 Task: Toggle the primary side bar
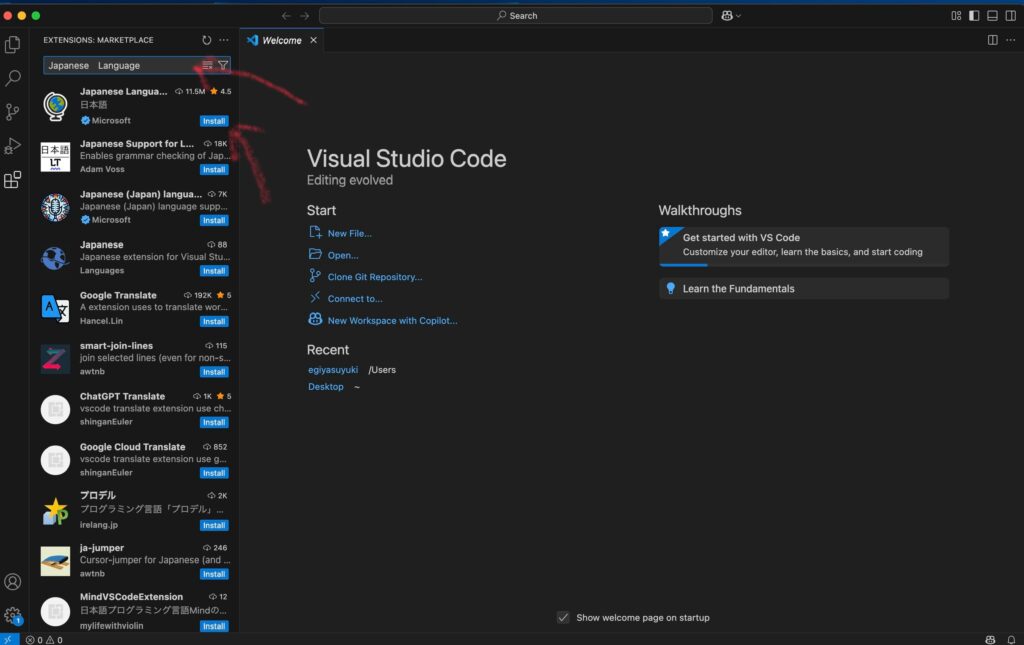[x=974, y=16]
